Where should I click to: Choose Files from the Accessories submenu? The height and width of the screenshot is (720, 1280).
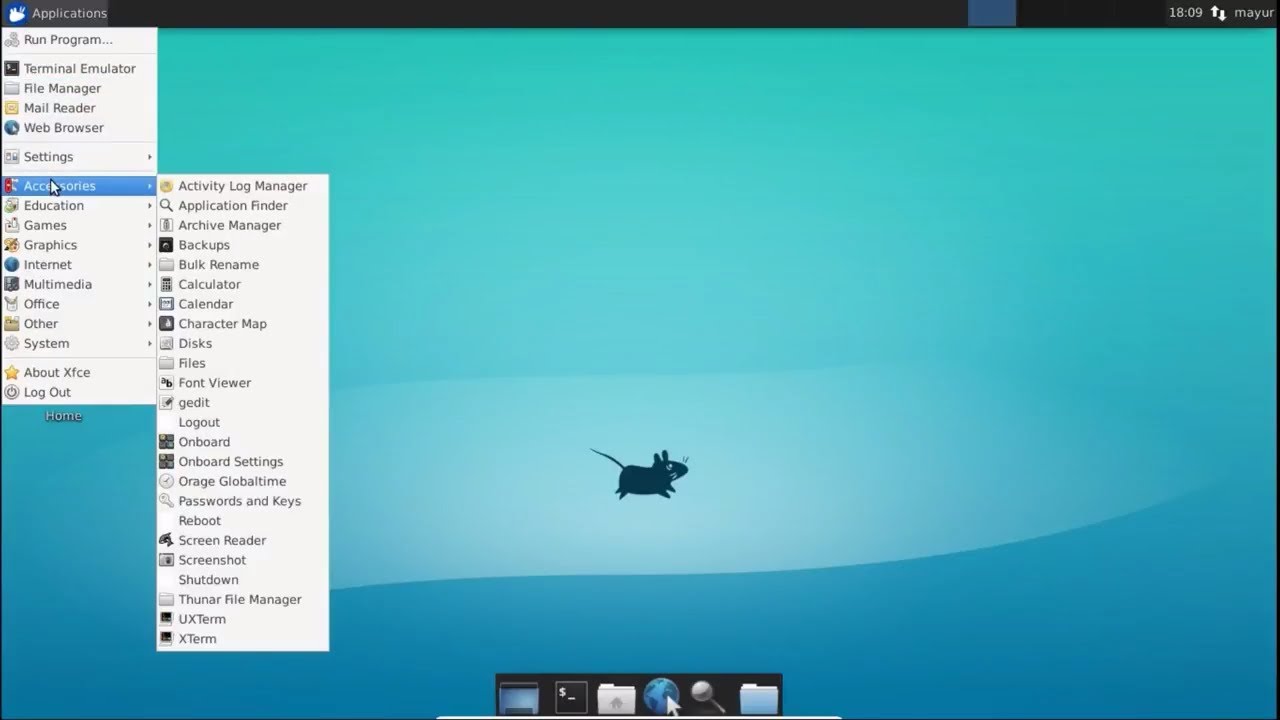(243, 364)
